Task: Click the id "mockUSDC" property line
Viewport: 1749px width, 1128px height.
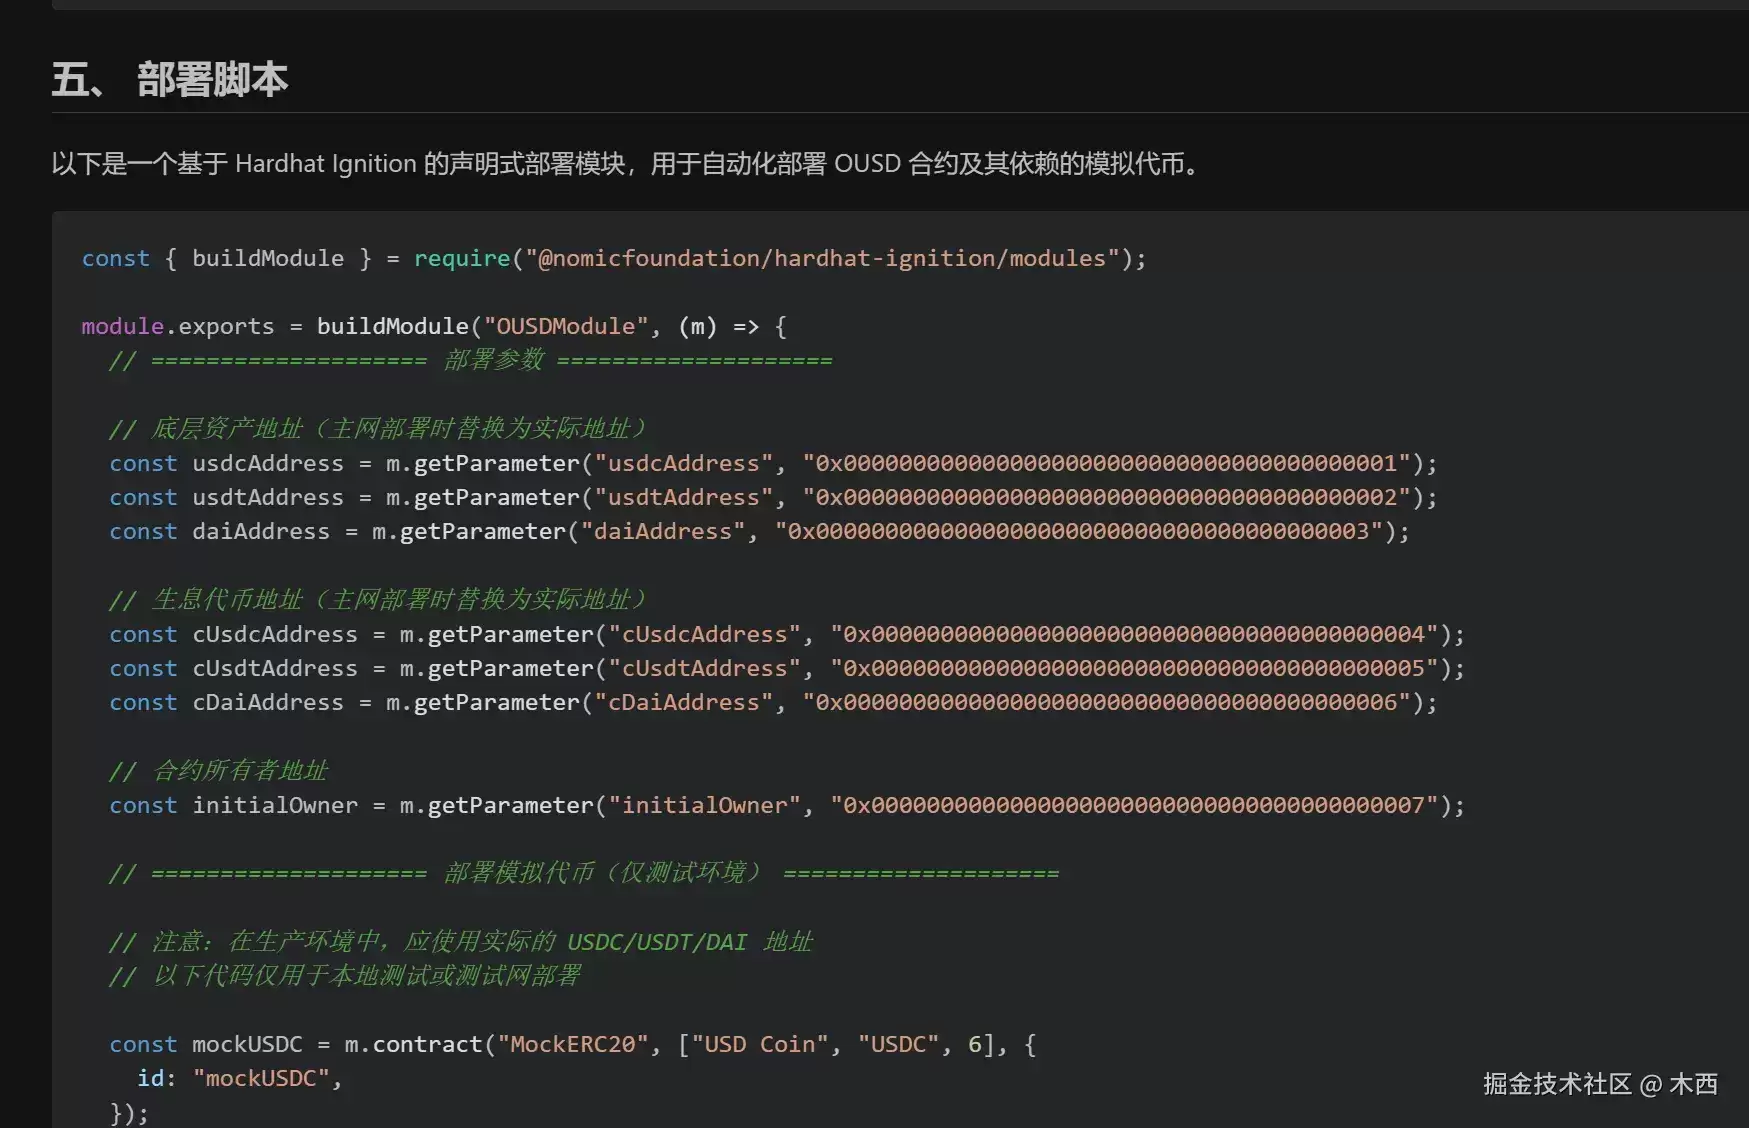Action: tap(240, 1078)
